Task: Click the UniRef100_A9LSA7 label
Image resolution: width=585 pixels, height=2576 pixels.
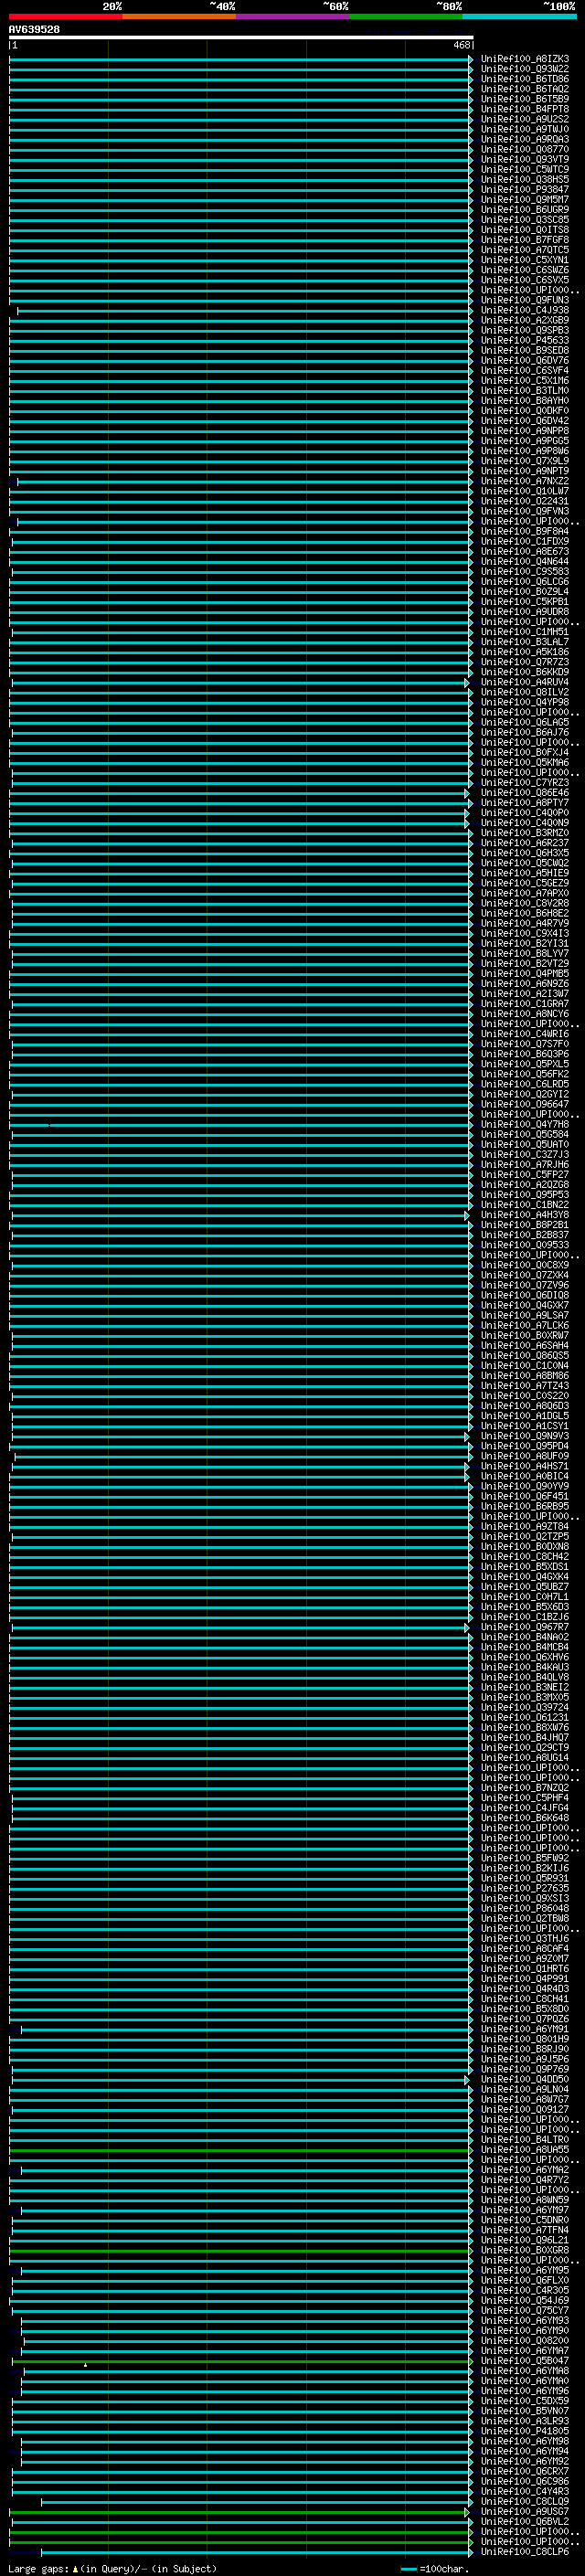Action: (525, 1315)
